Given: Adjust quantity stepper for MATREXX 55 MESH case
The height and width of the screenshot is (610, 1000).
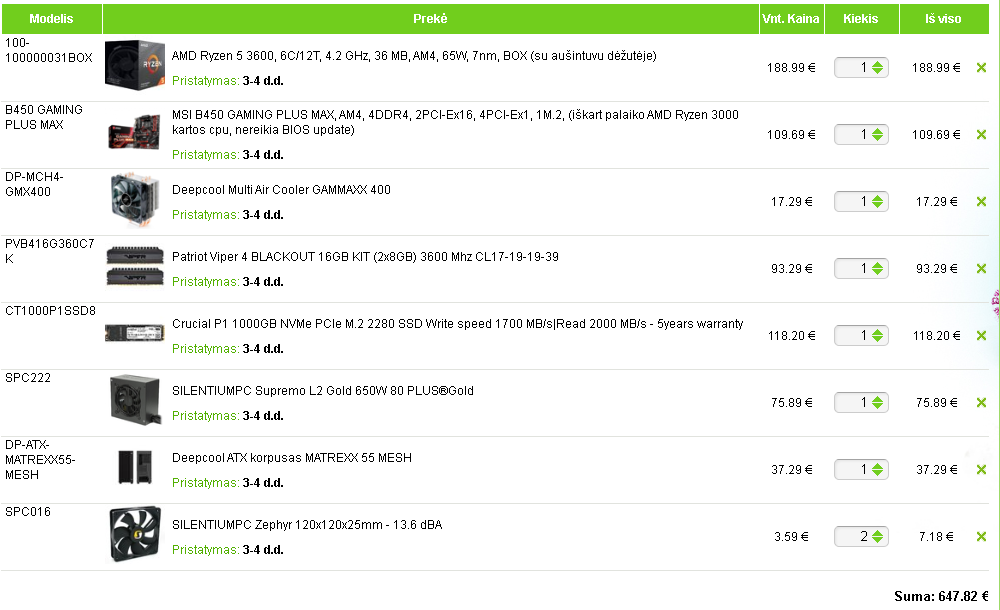Looking at the screenshot, I should [x=878, y=470].
